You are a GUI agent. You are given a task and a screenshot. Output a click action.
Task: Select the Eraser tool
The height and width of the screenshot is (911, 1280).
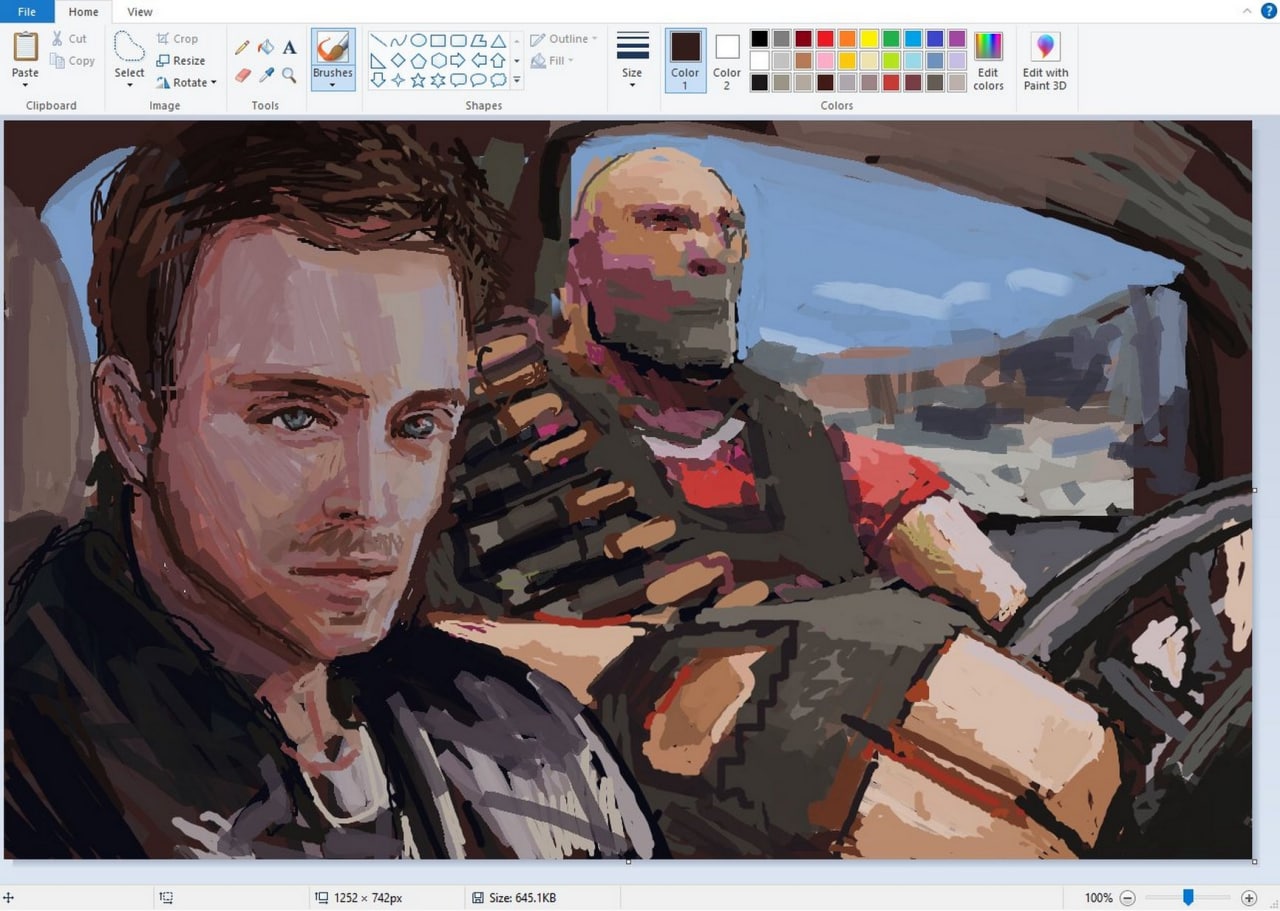point(242,75)
